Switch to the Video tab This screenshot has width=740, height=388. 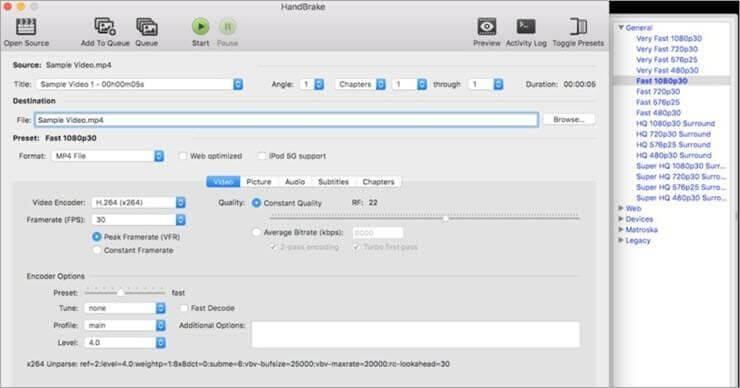click(x=223, y=182)
